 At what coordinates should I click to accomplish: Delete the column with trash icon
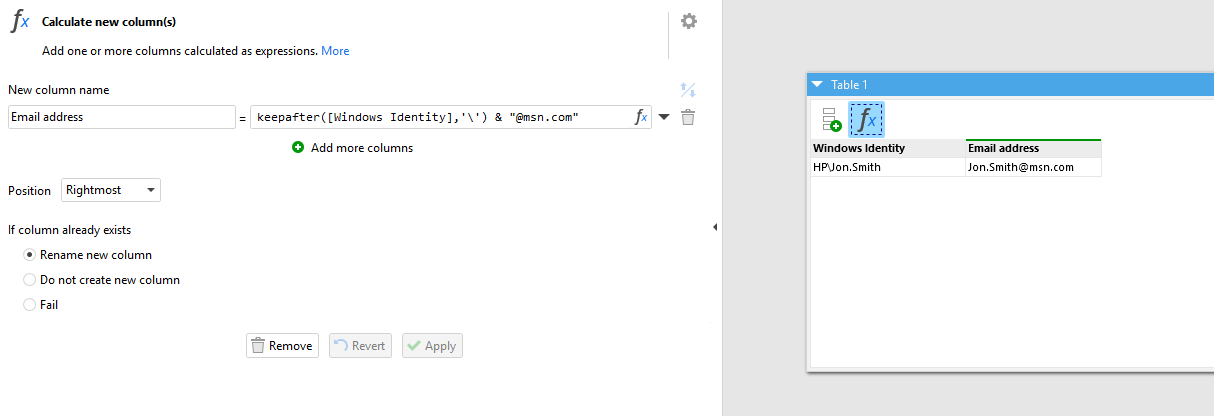(x=688, y=117)
